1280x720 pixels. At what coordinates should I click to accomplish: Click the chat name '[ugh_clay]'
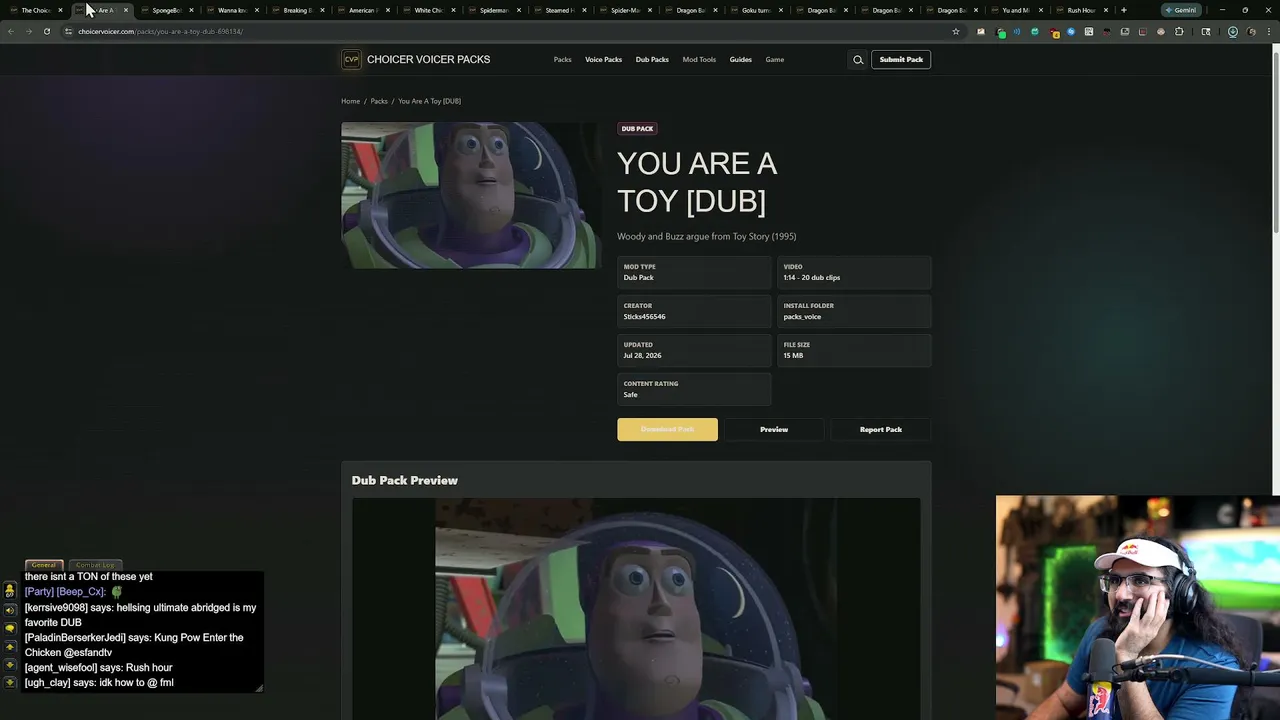pos(47,683)
